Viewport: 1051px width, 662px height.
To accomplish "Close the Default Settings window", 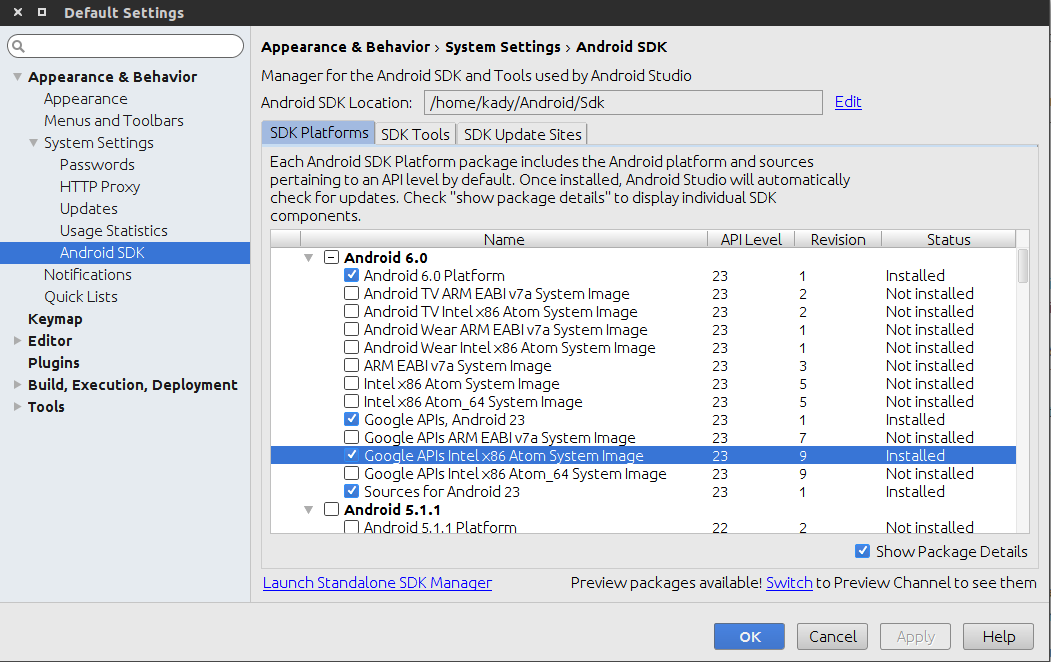I will [x=18, y=12].
